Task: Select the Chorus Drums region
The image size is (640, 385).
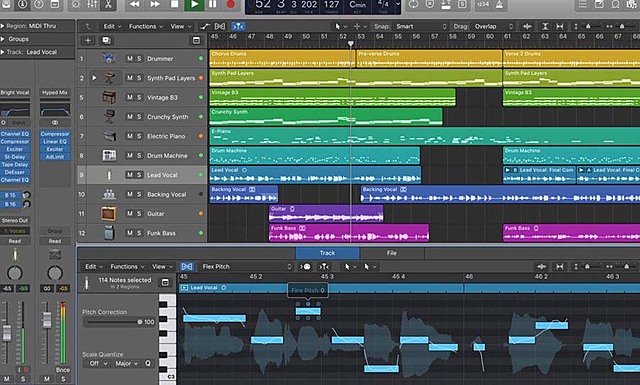Action: (x=282, y=59)
